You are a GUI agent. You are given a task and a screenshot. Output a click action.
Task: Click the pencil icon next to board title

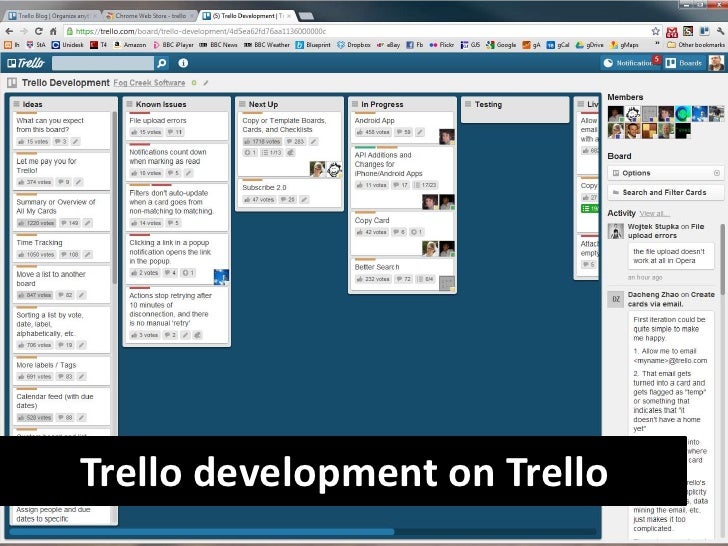(x=206, y=83)
